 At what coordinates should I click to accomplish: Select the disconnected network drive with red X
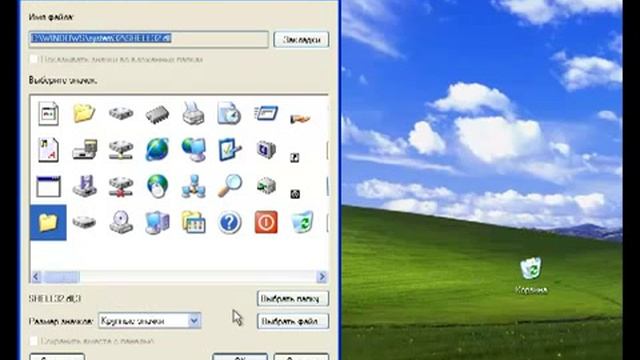[121, 187]
